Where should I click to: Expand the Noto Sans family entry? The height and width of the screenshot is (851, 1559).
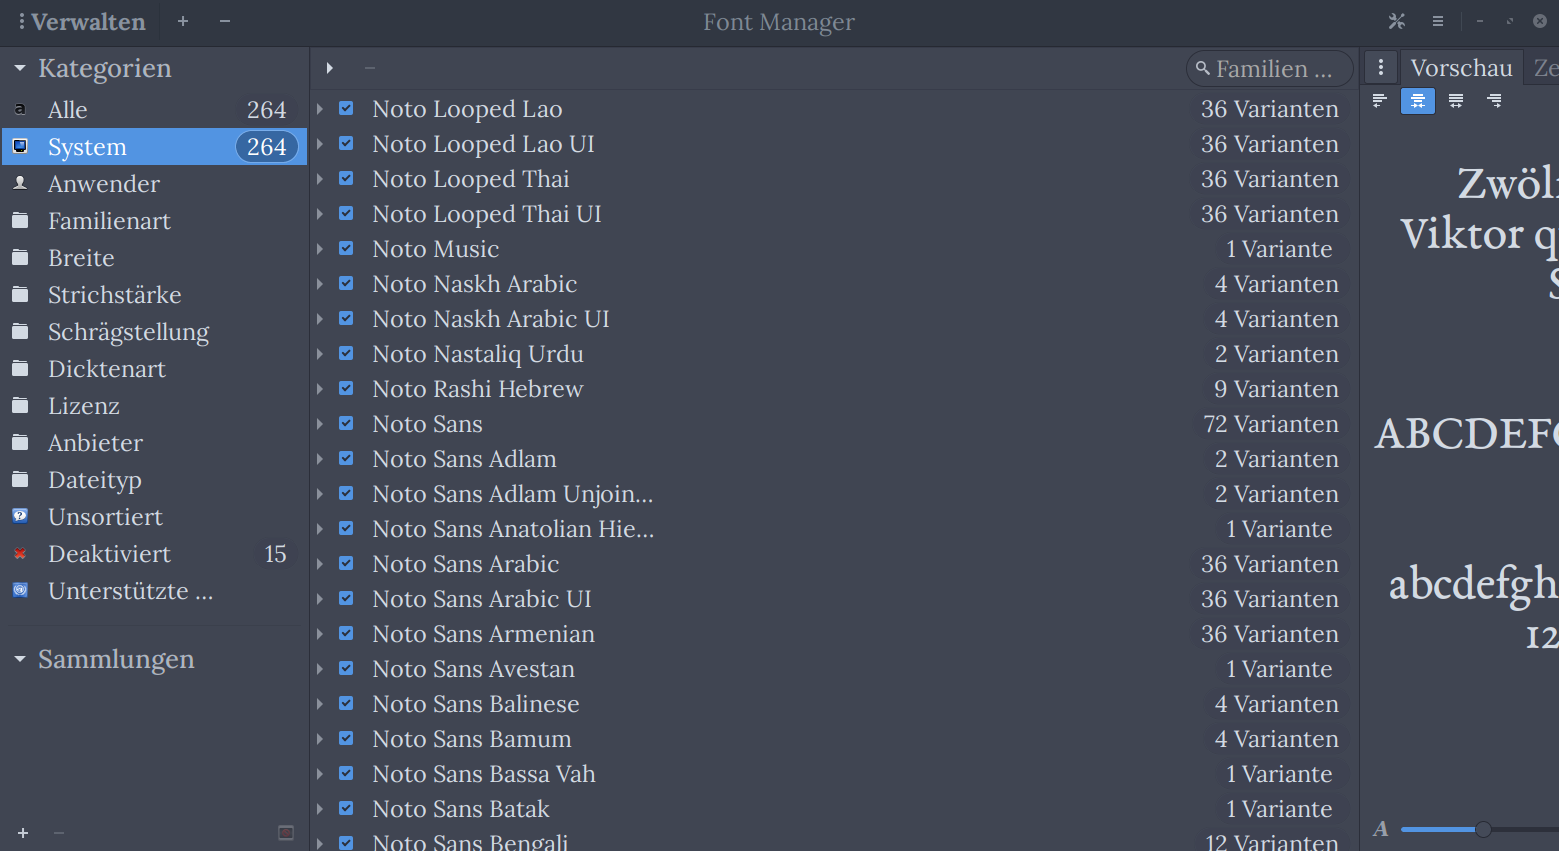coord(319,423)
